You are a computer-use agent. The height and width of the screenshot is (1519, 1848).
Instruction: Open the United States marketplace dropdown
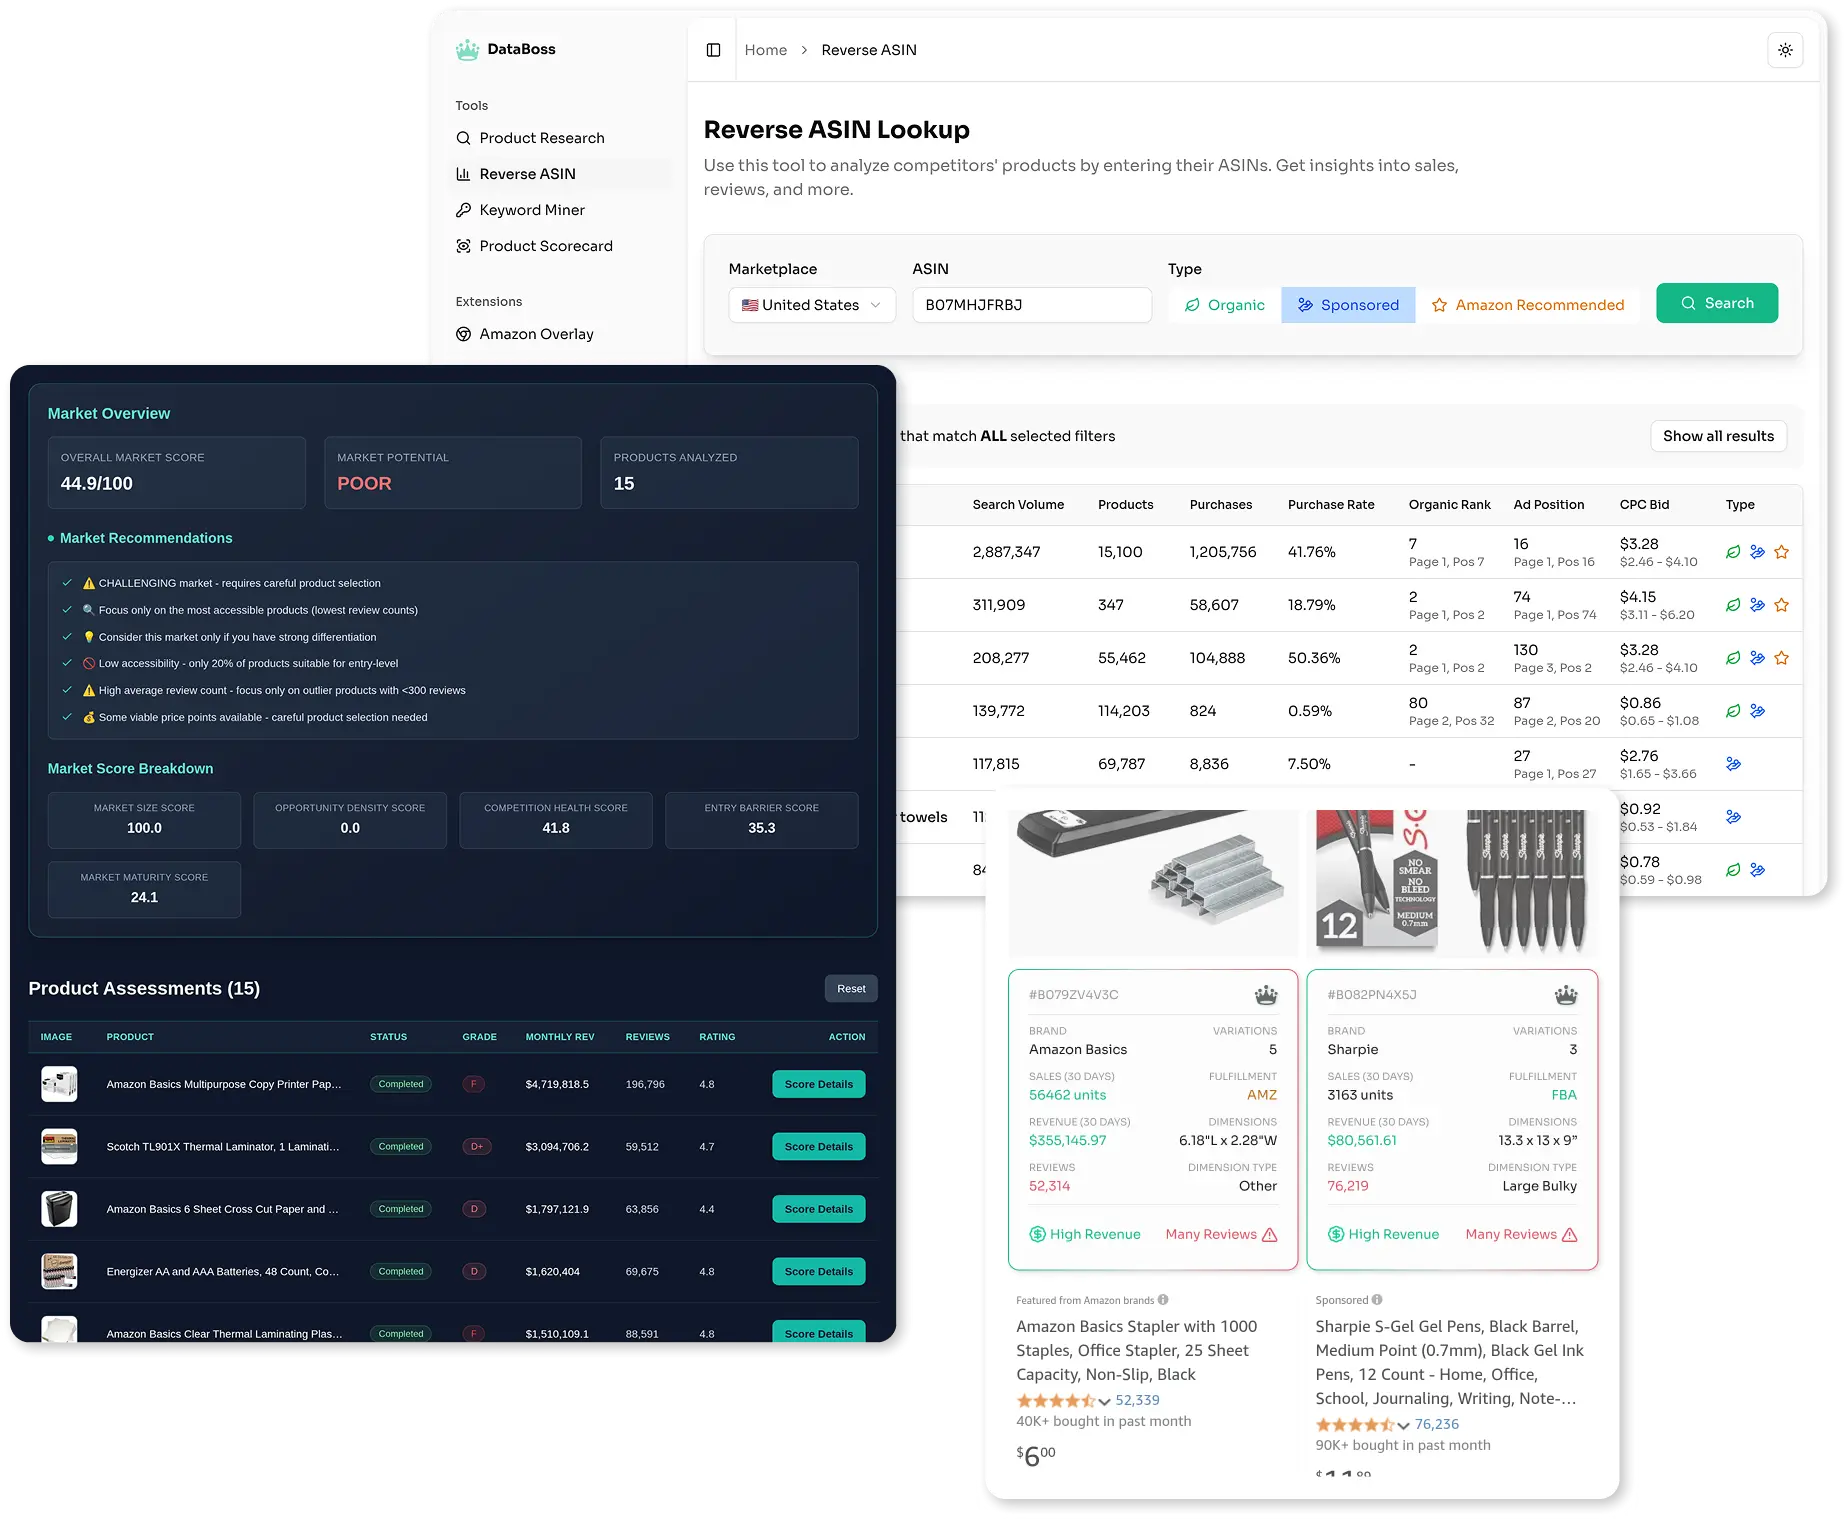coord(811,304)
